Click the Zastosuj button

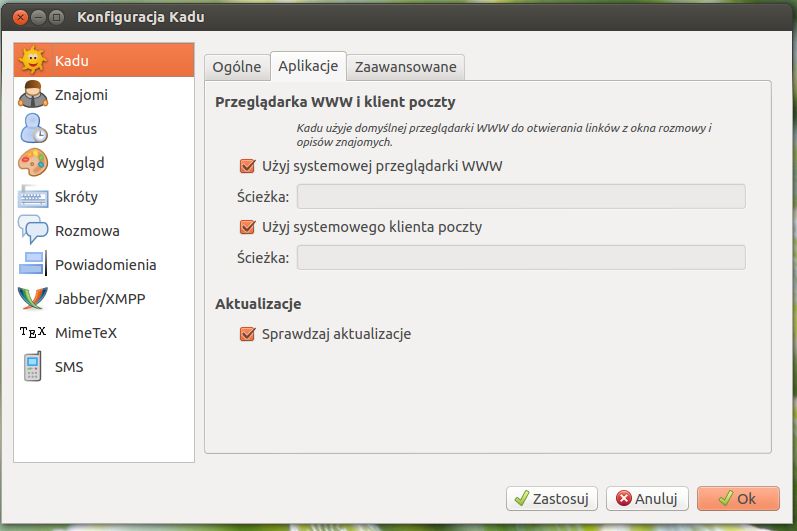[x=551, y=498]
